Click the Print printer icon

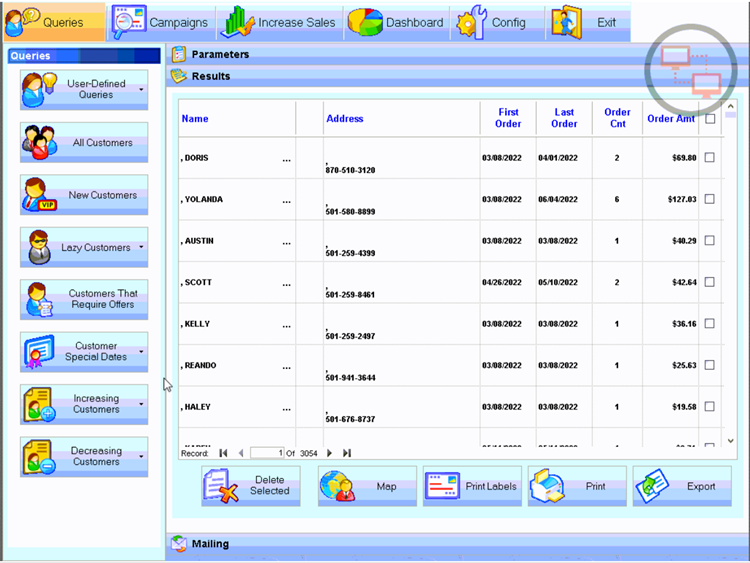coord(547,486)
